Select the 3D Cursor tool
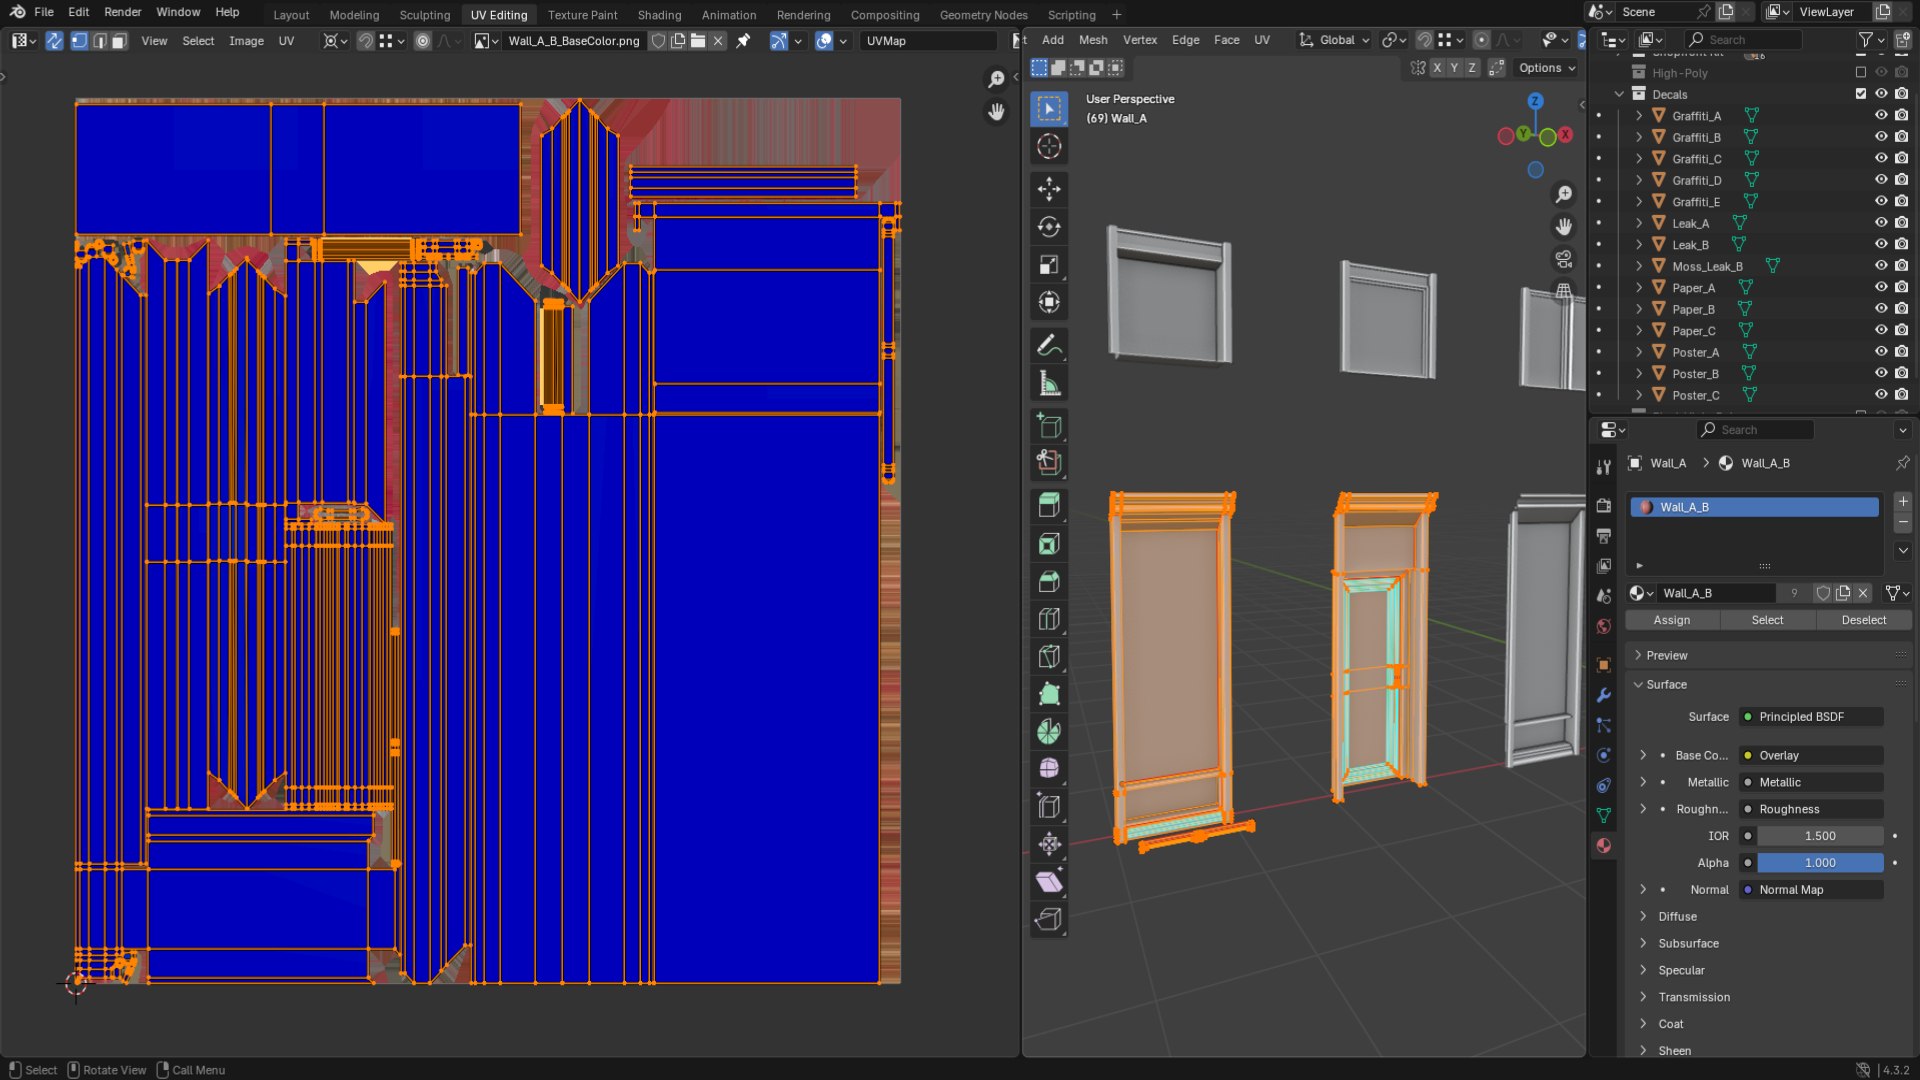 coord(1049,147)
